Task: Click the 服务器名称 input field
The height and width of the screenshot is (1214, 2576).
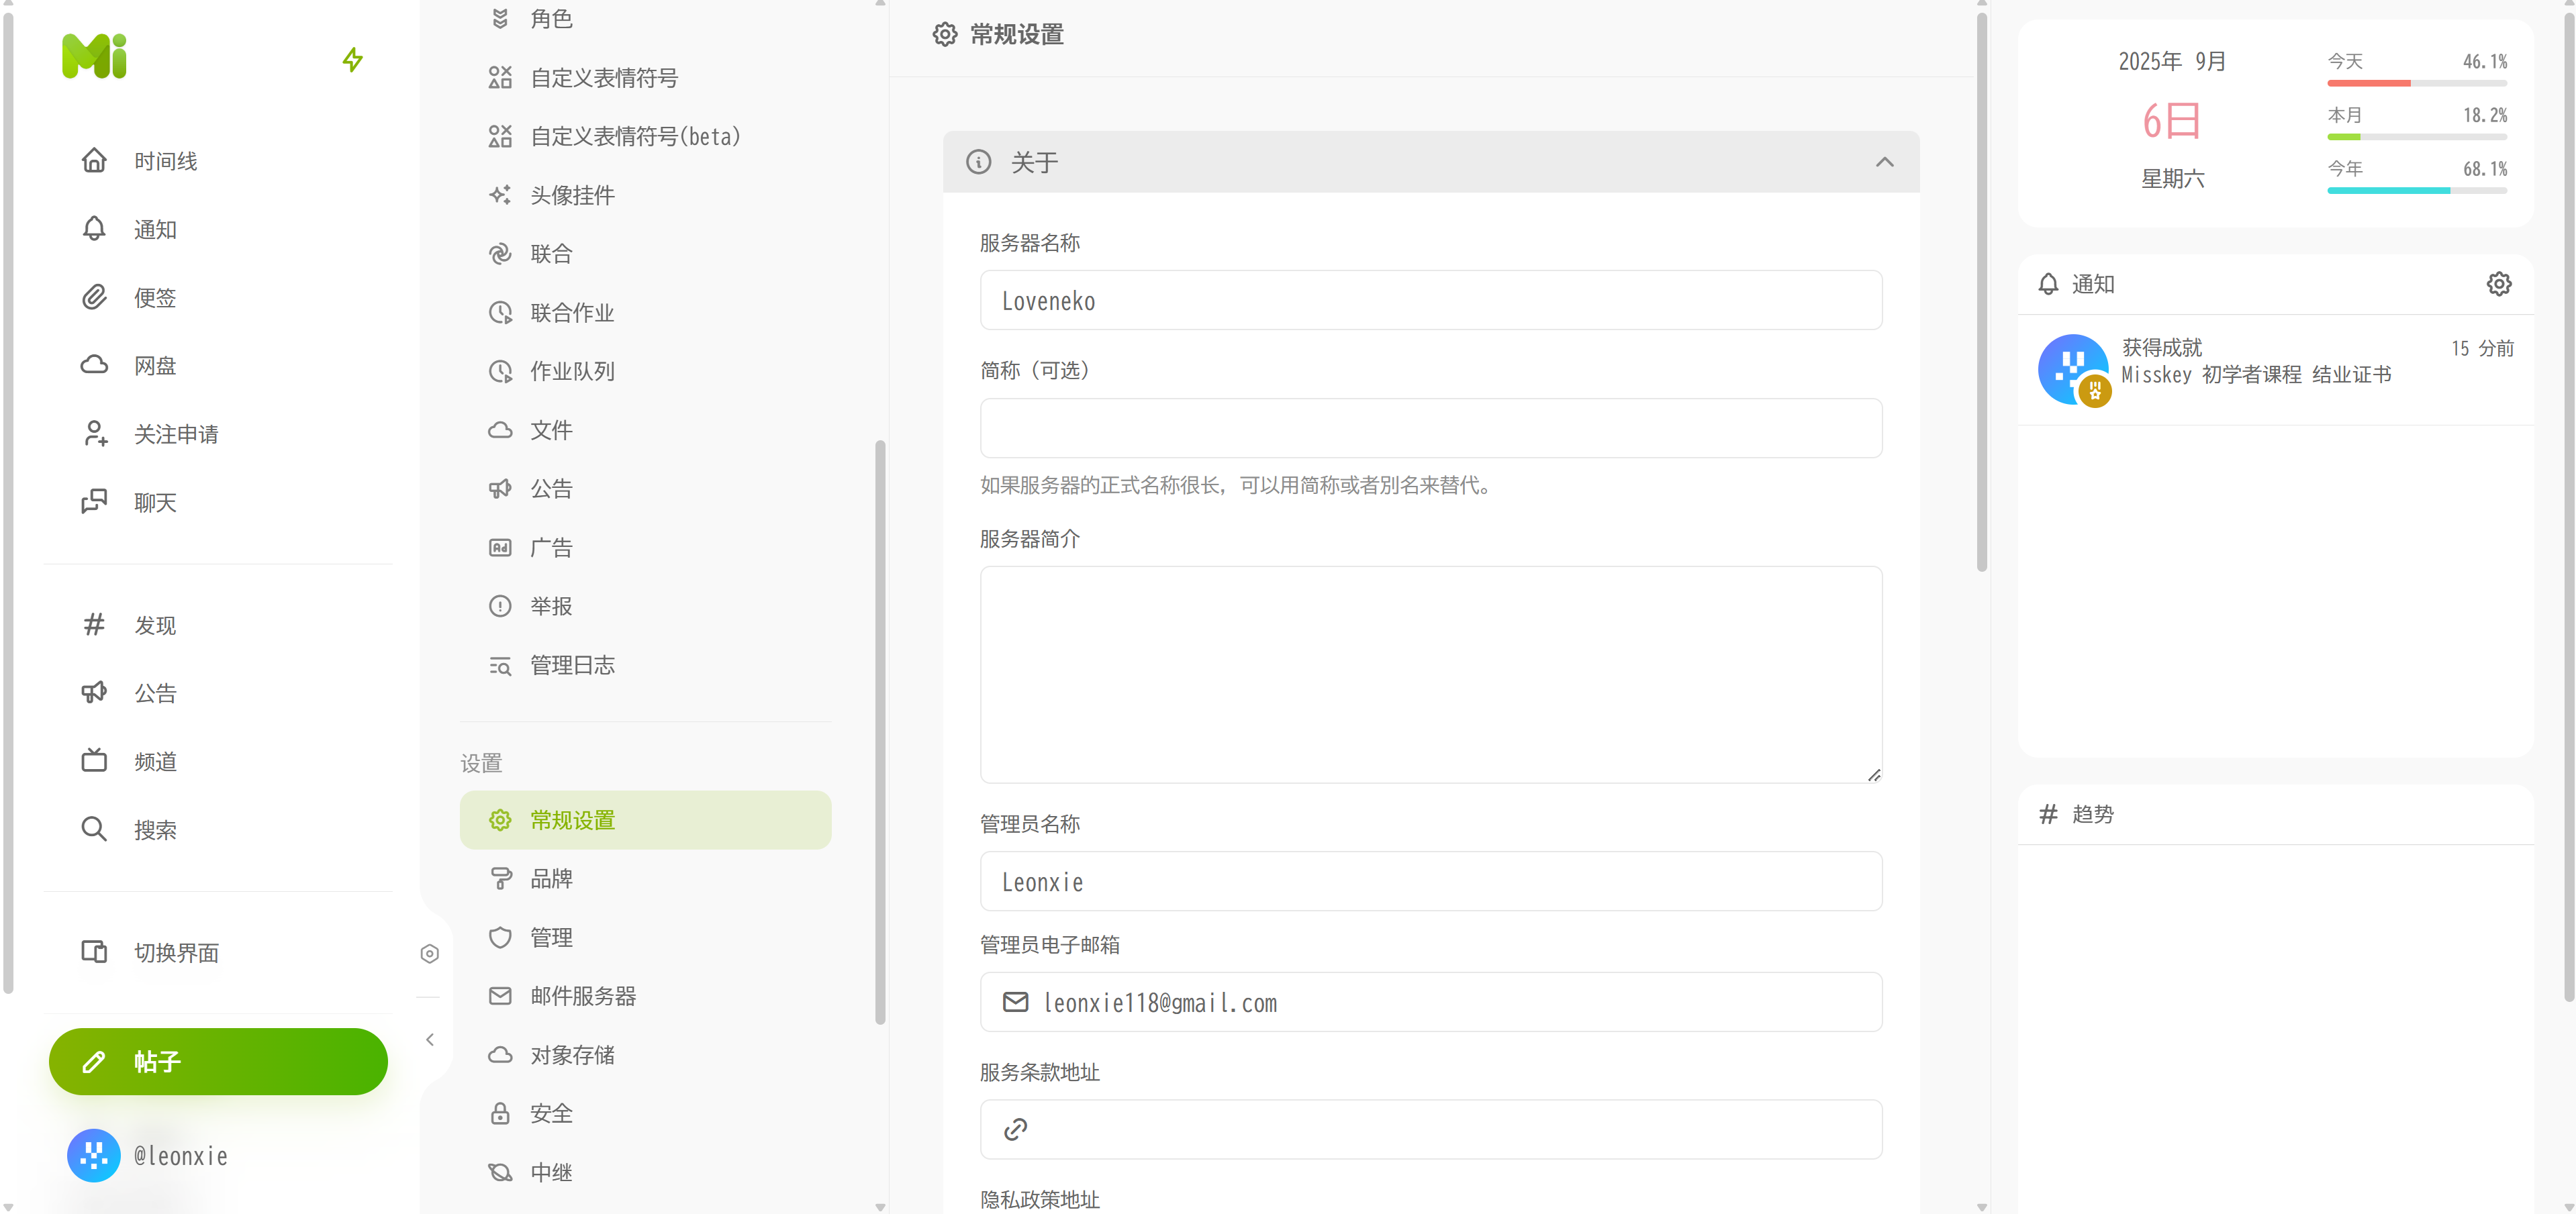Action: (1430, 301)
